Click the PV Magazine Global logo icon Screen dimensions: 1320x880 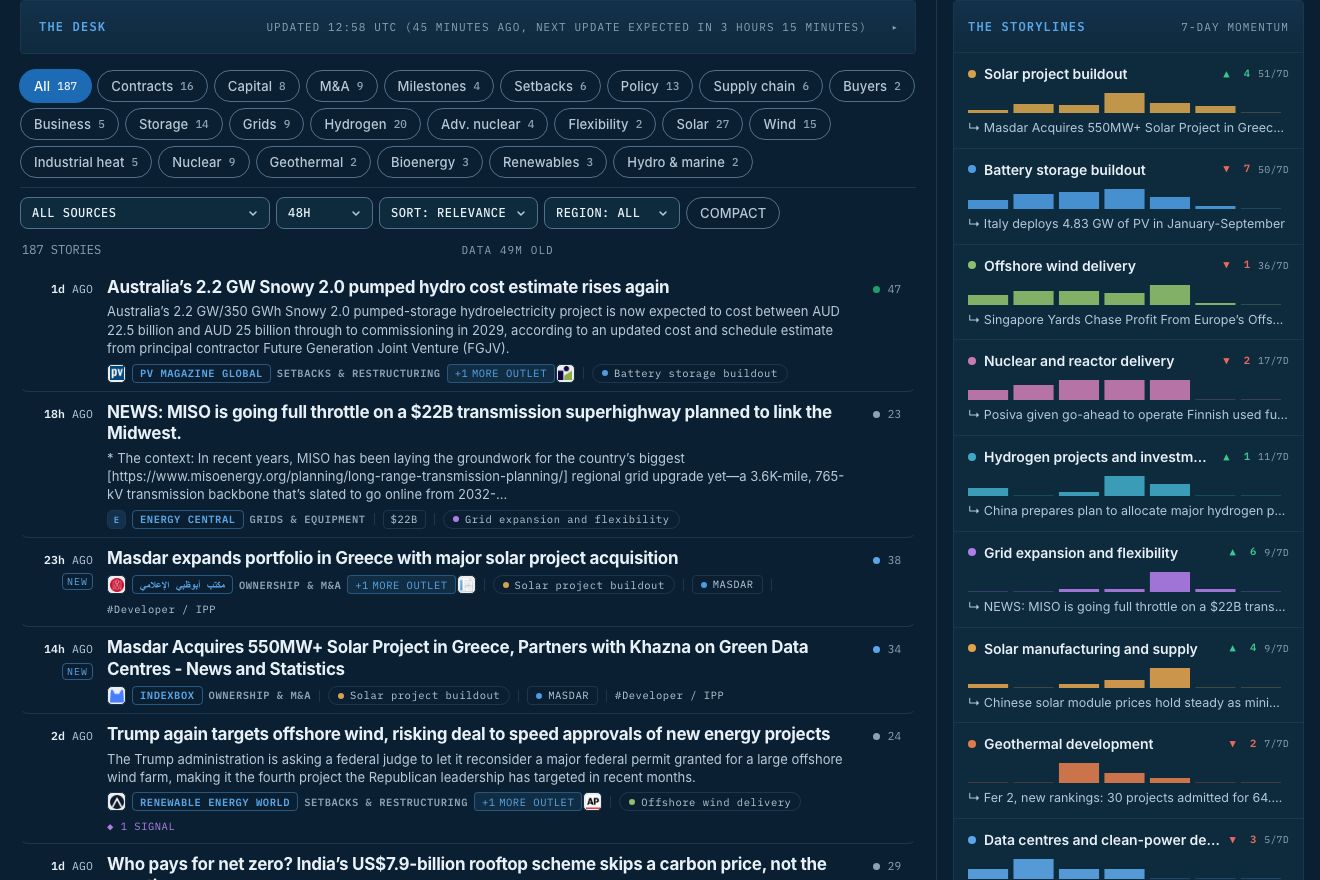tap(116, 373)
